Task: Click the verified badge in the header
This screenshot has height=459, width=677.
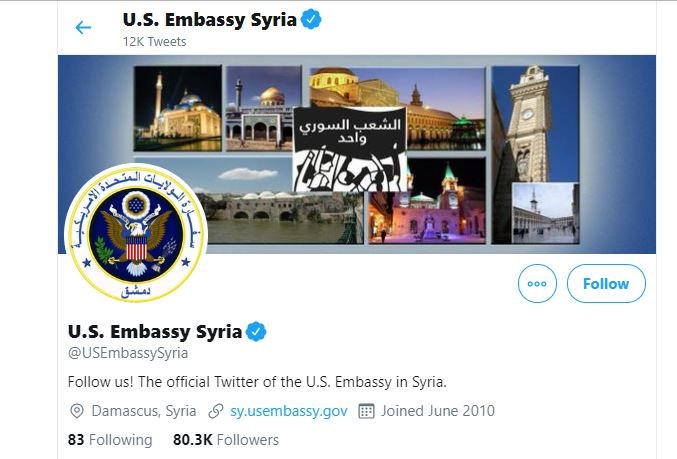Action: point(311,20)
